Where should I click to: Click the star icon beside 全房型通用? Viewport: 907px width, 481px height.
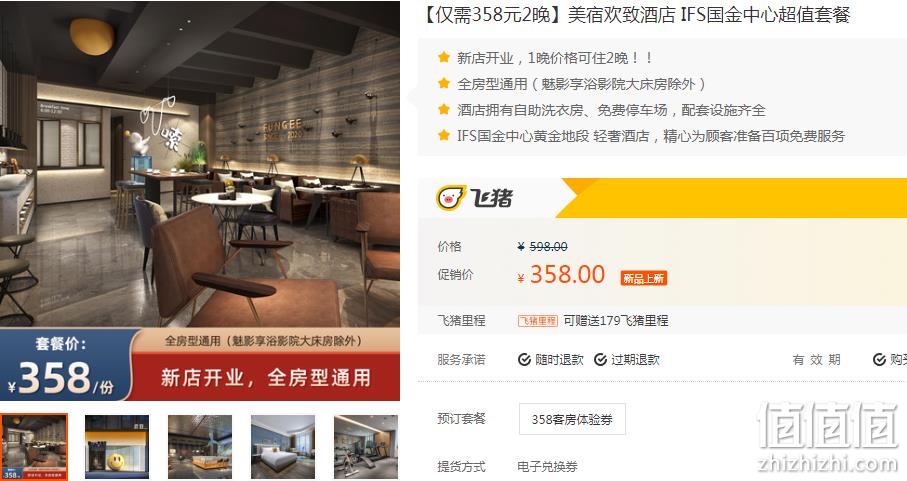coord(444,83)
